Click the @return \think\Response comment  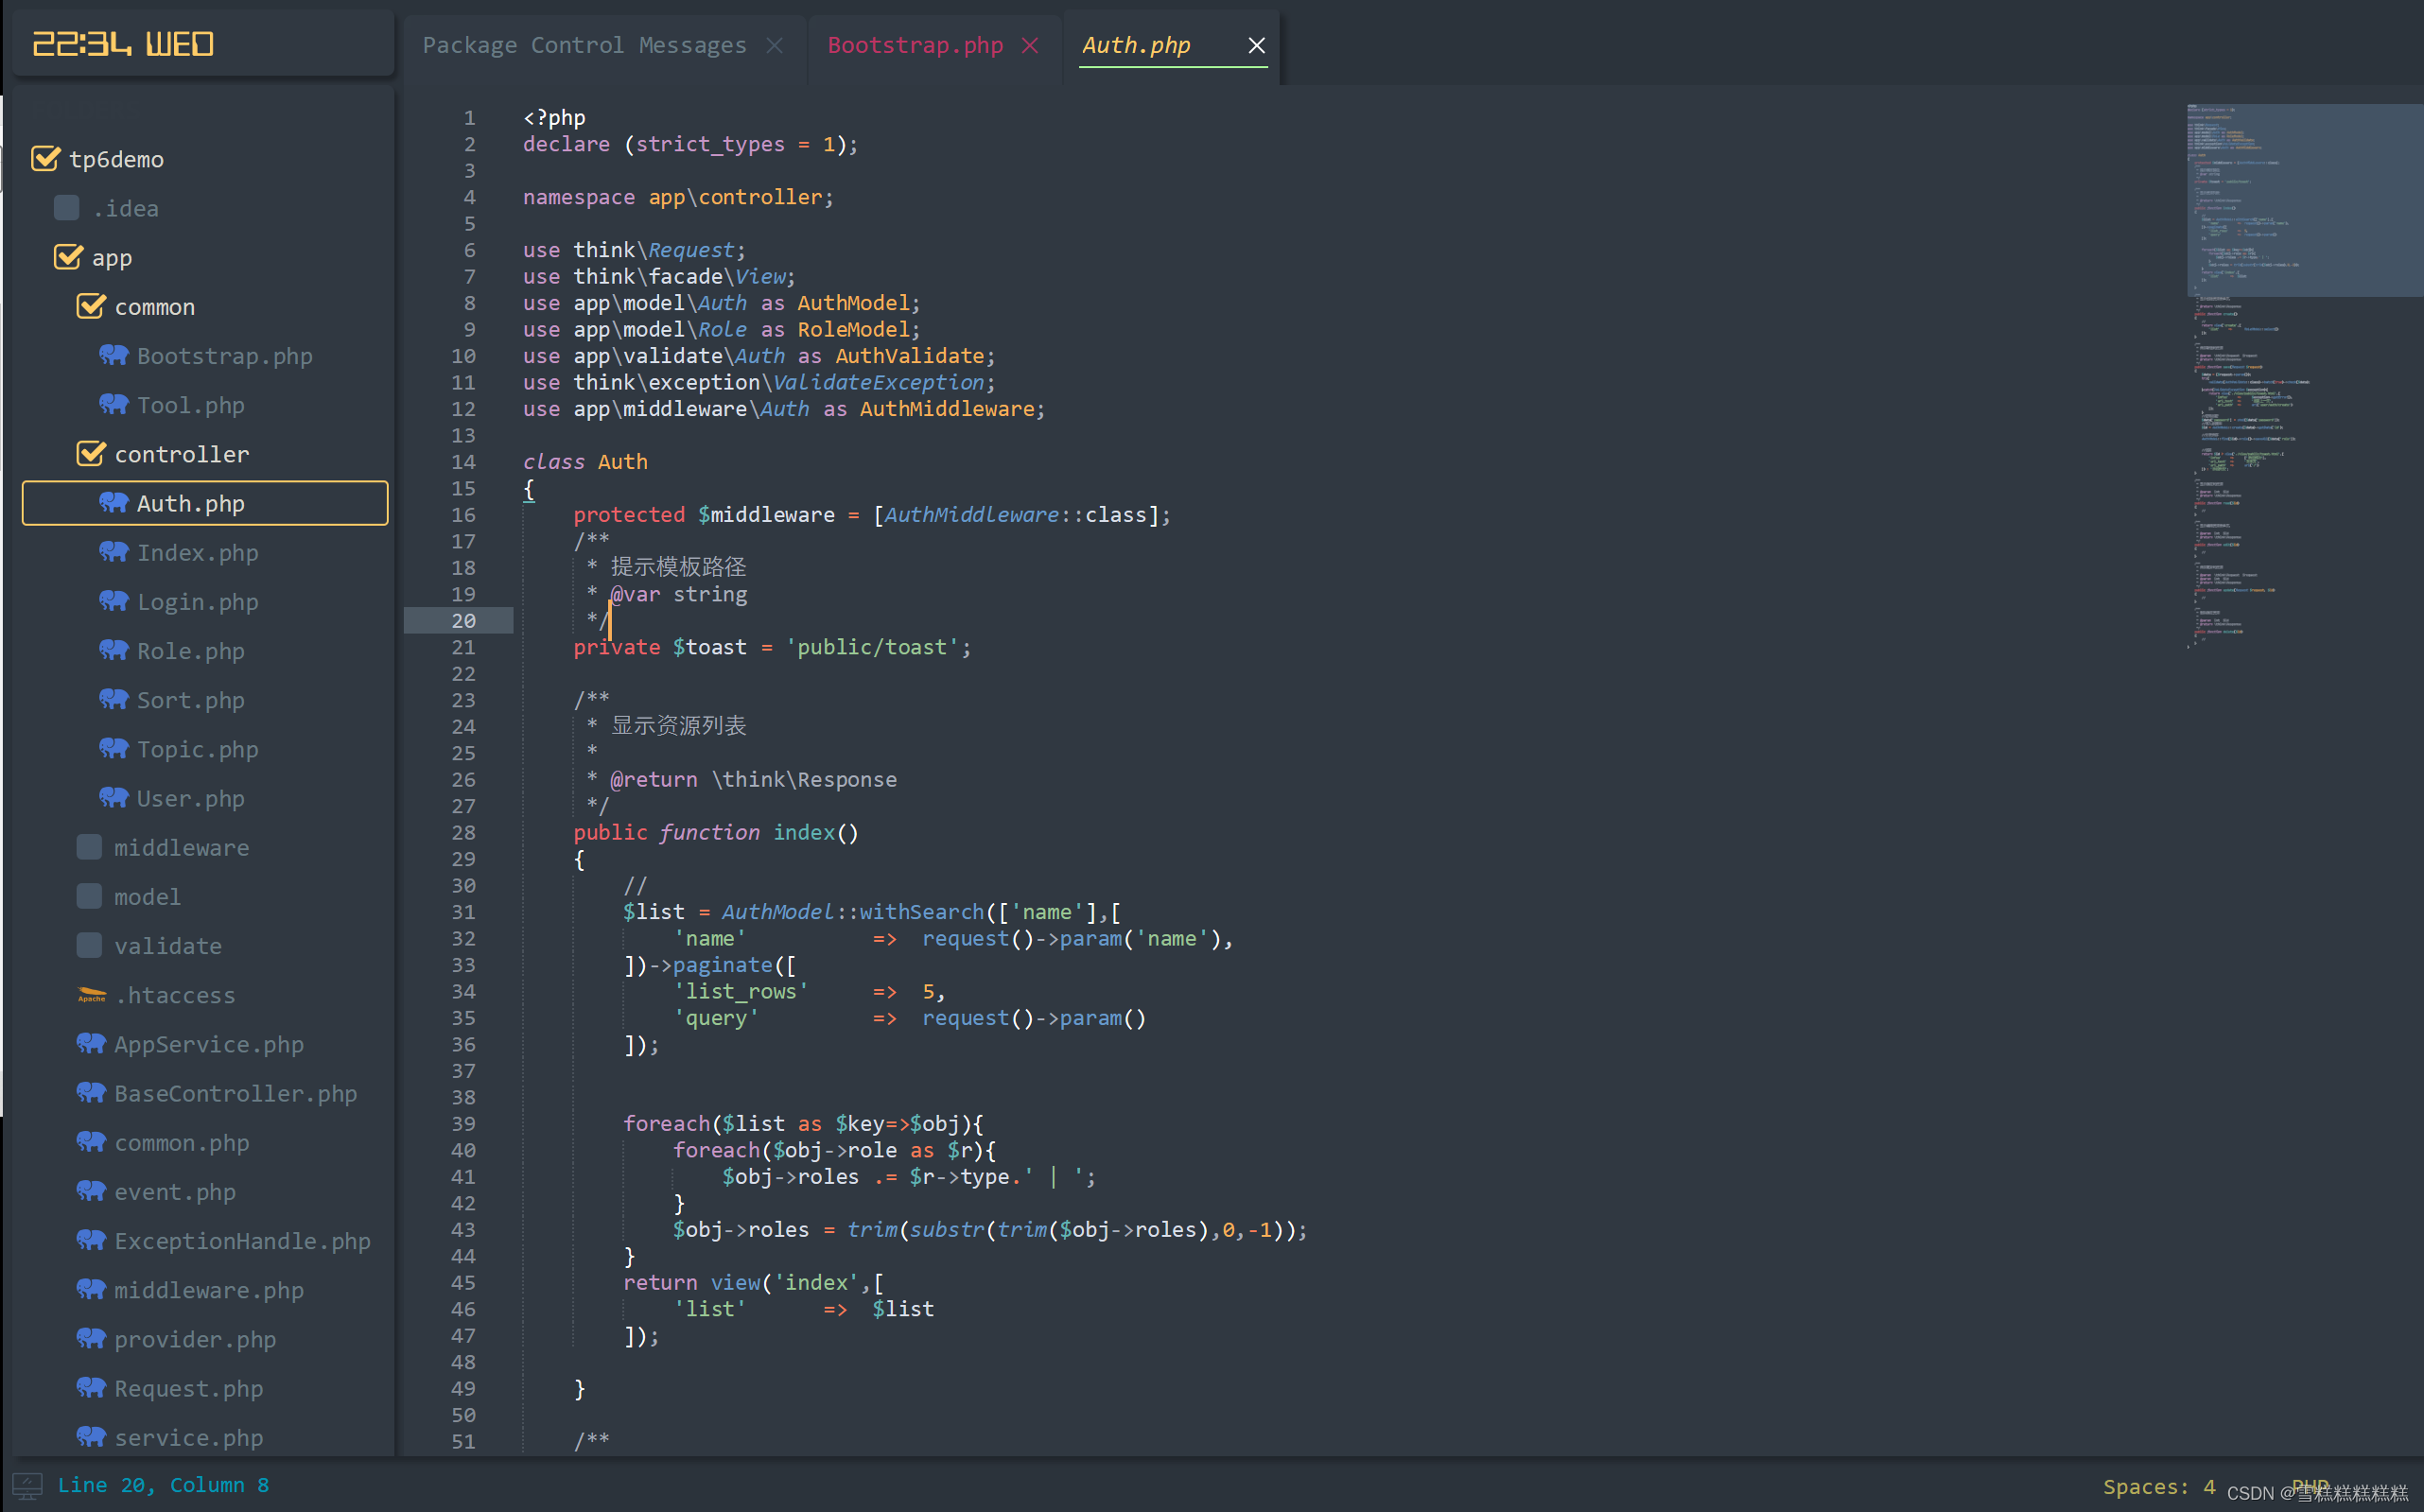753,779
